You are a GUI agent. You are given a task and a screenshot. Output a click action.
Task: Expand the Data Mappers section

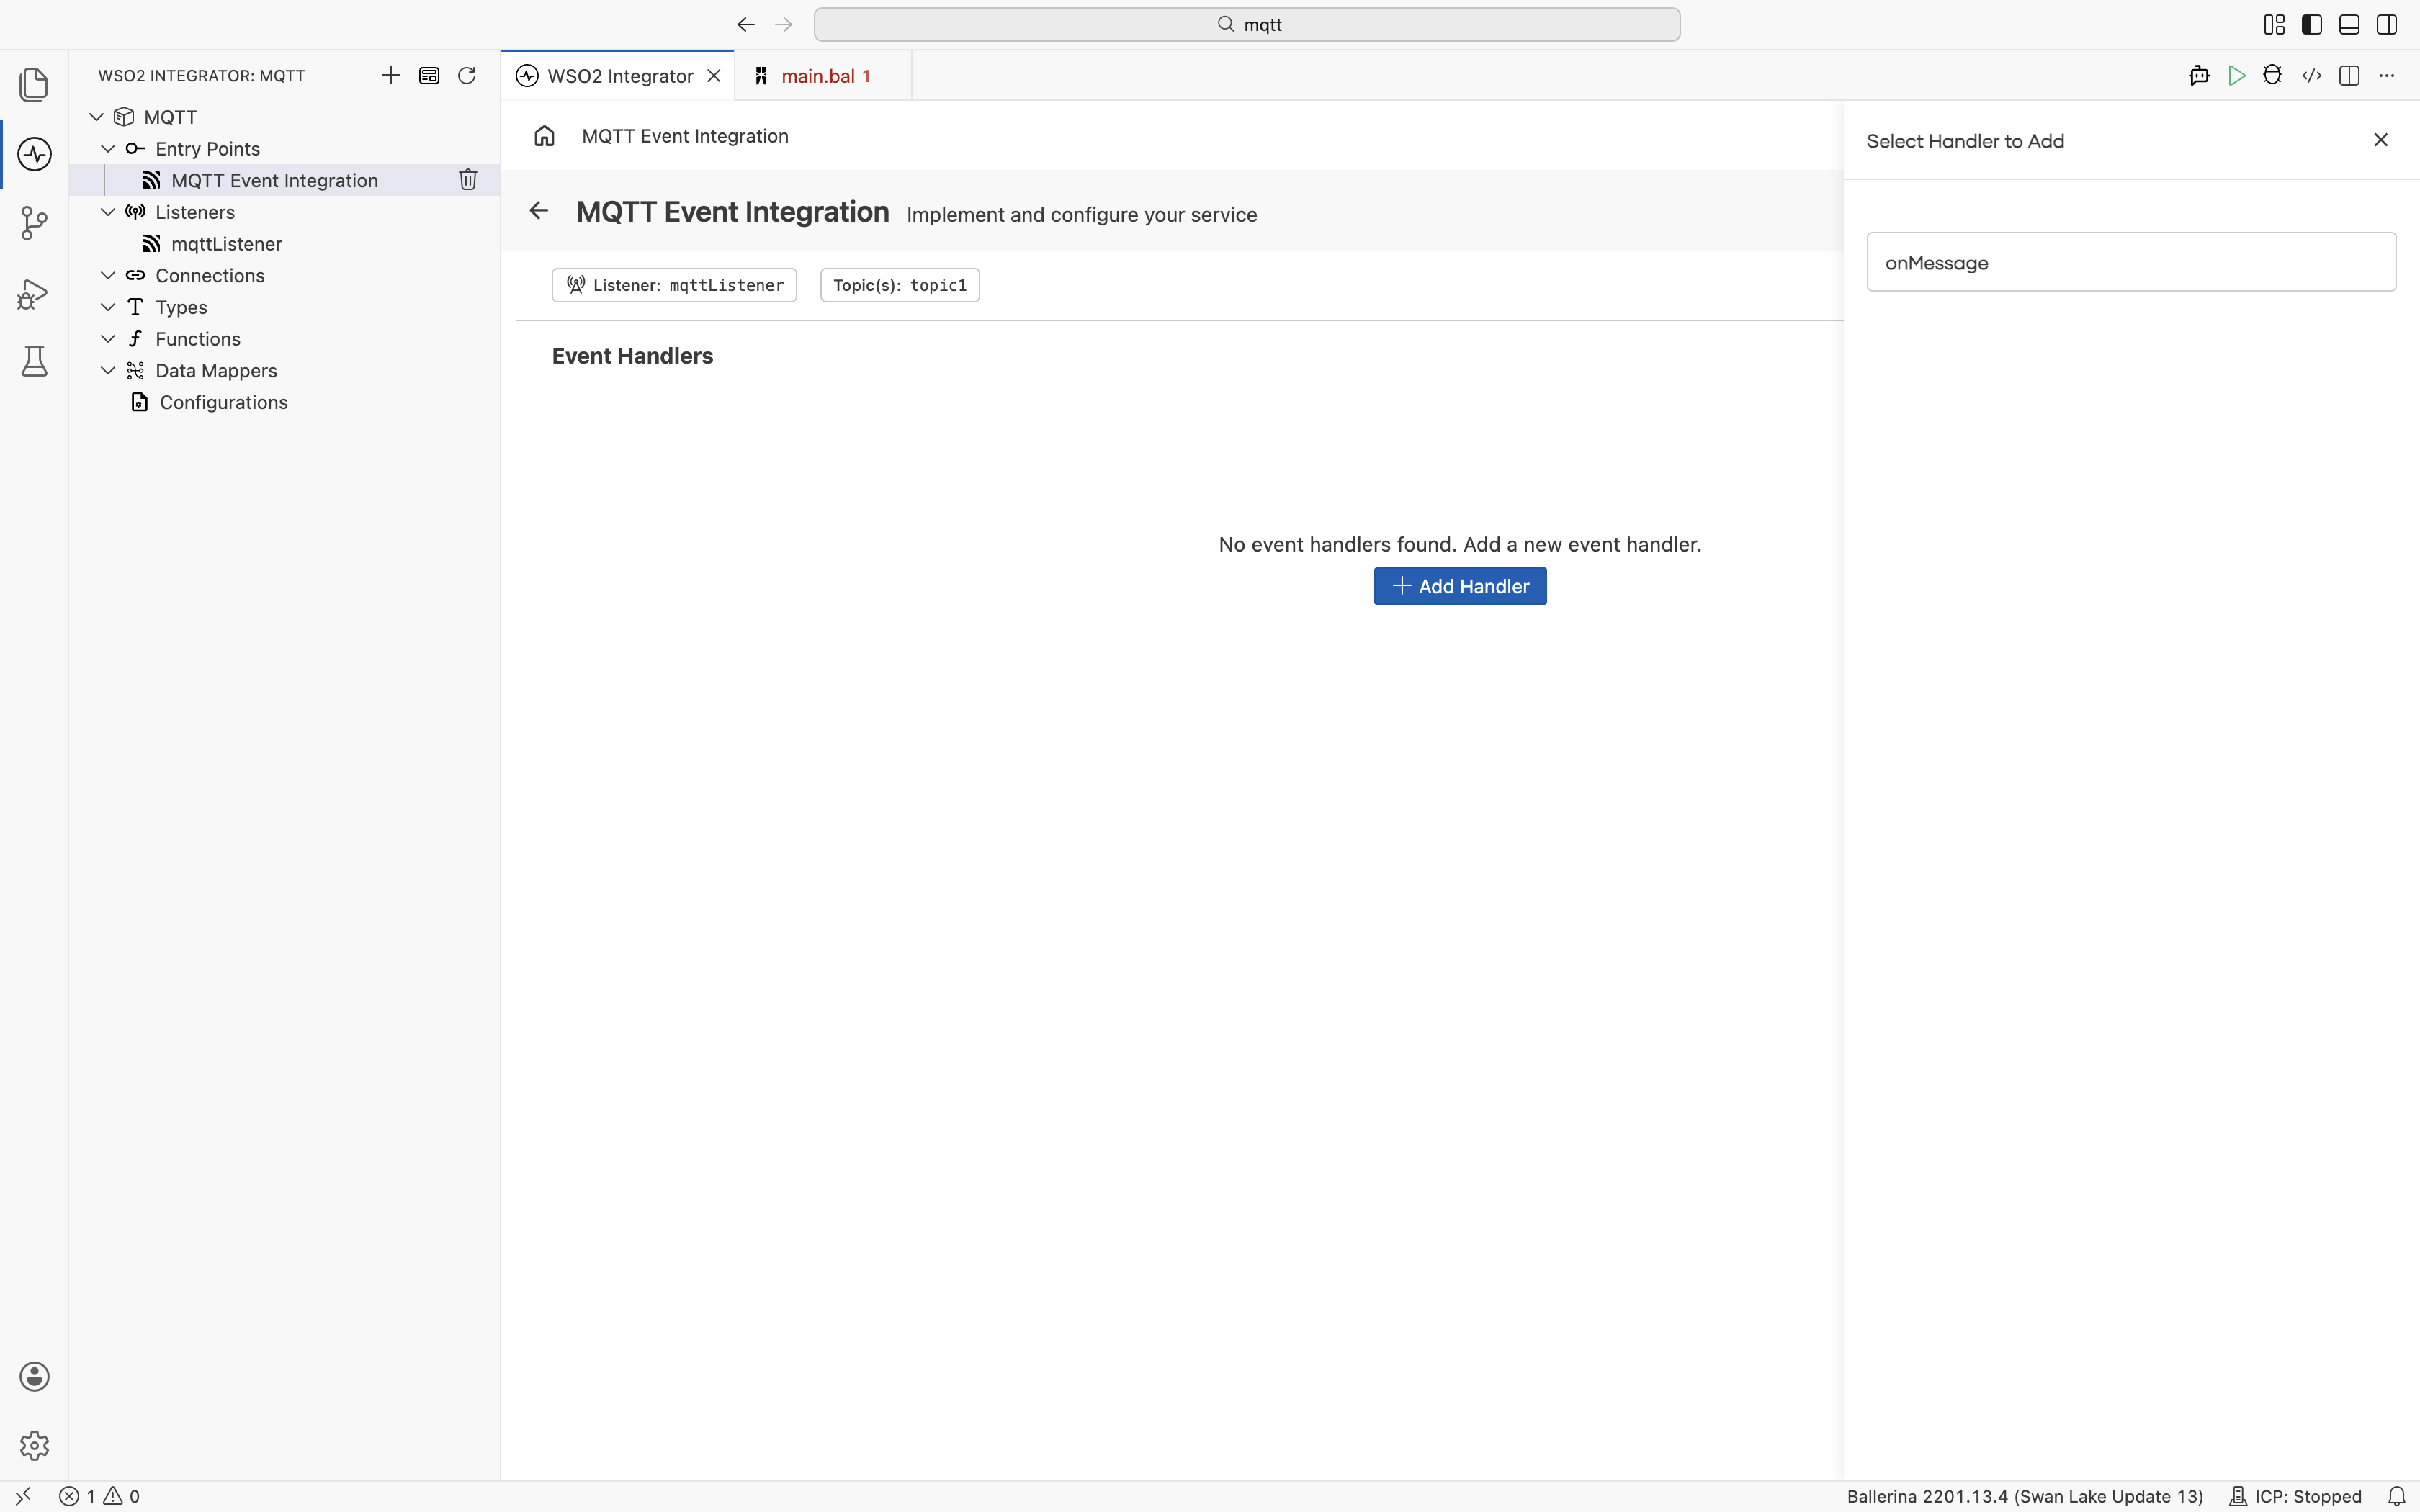pyautogui.click(x=108, y=371)
